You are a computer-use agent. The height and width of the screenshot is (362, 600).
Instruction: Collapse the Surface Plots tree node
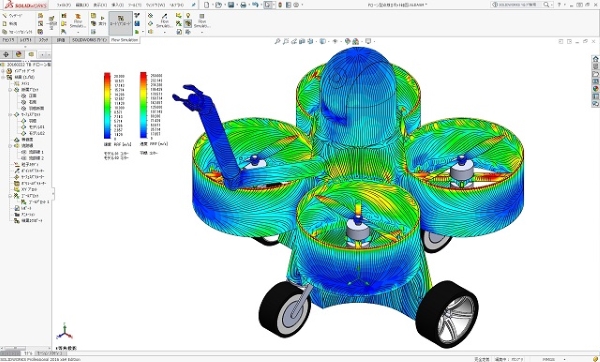click(x=10, y=114)
